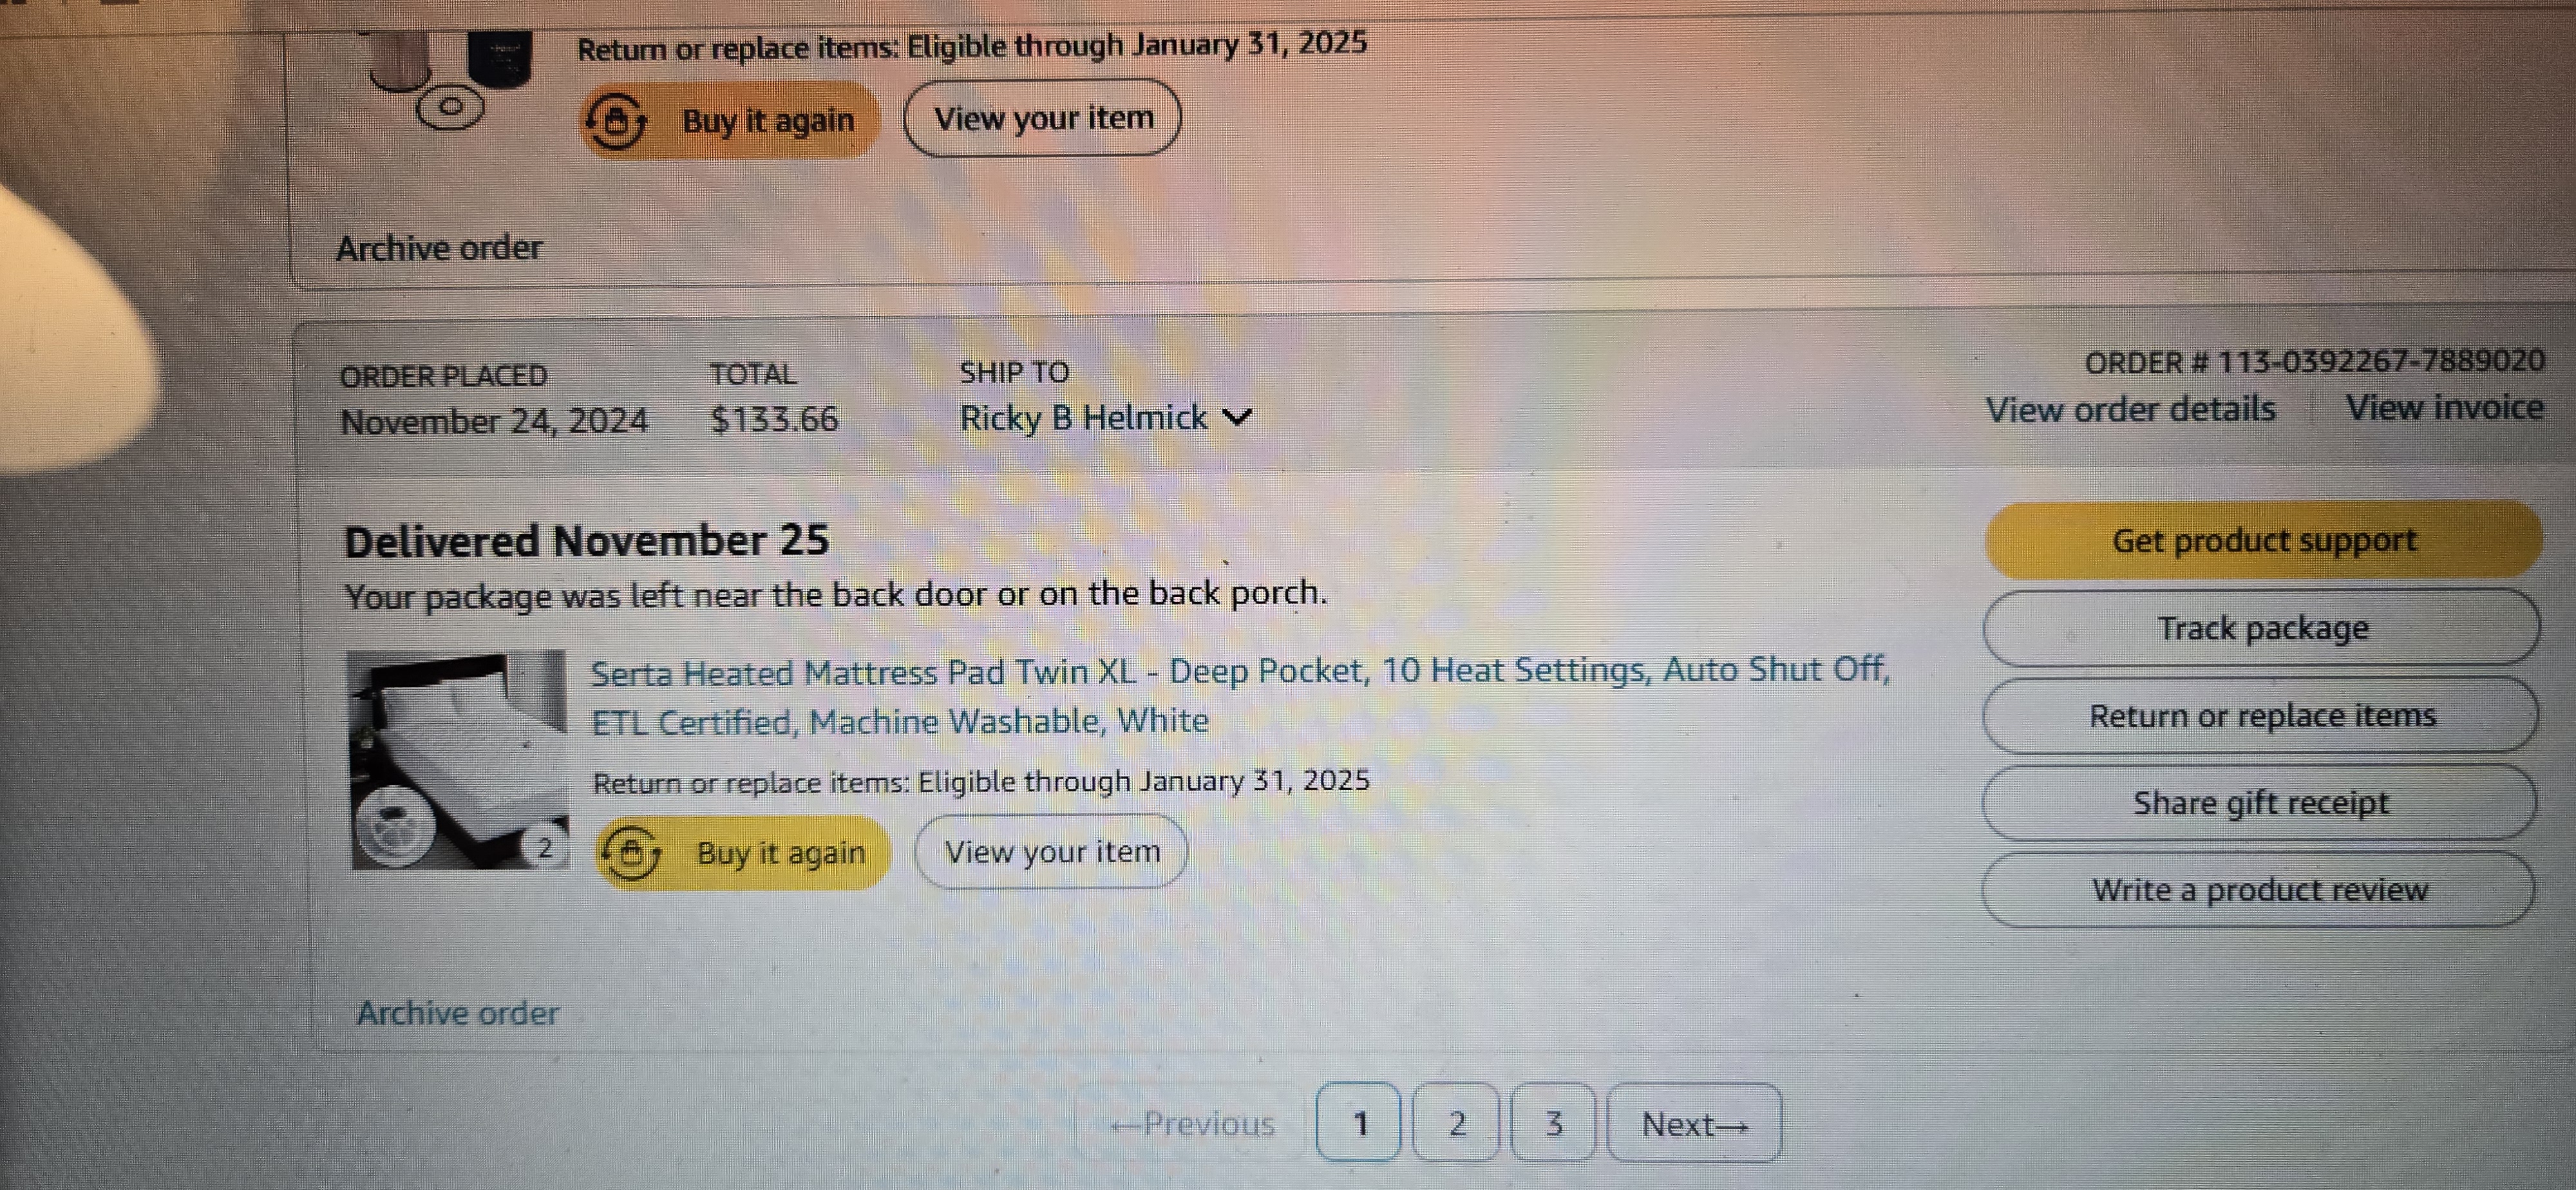The image size is (2576, 1190).
Task: Click Write a product review button
Action: [2259, 889]
